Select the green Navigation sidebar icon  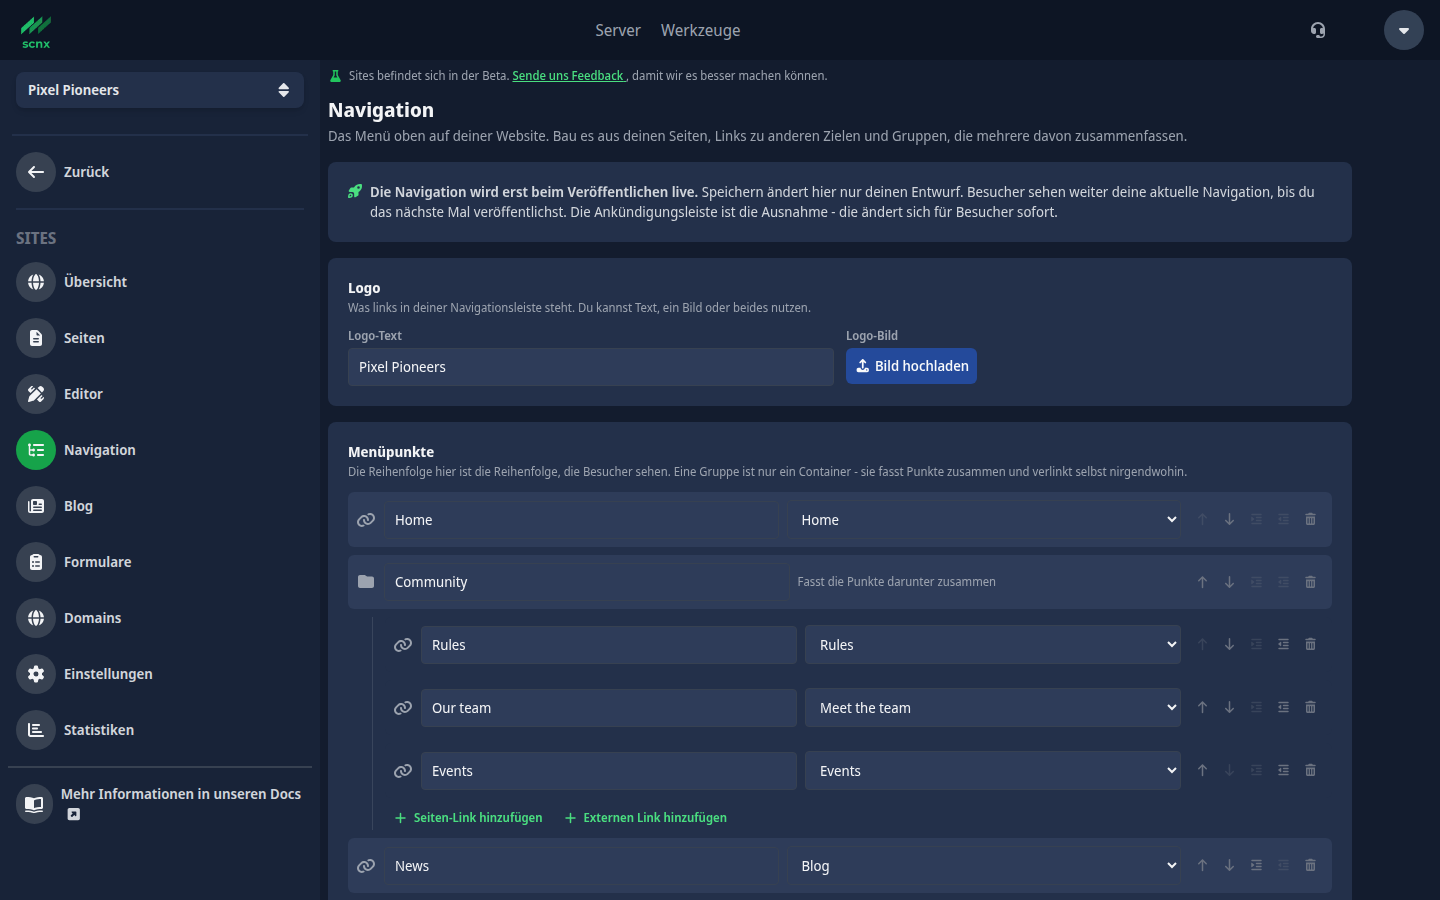tap(36, 450)
